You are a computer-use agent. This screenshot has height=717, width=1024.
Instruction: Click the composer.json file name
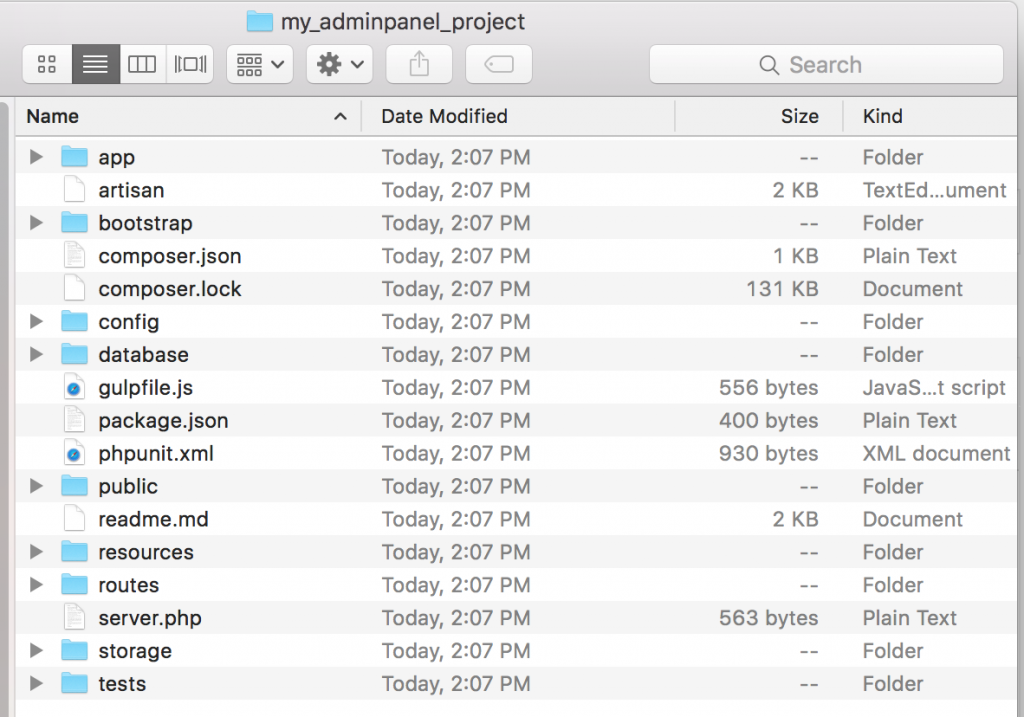170,256
